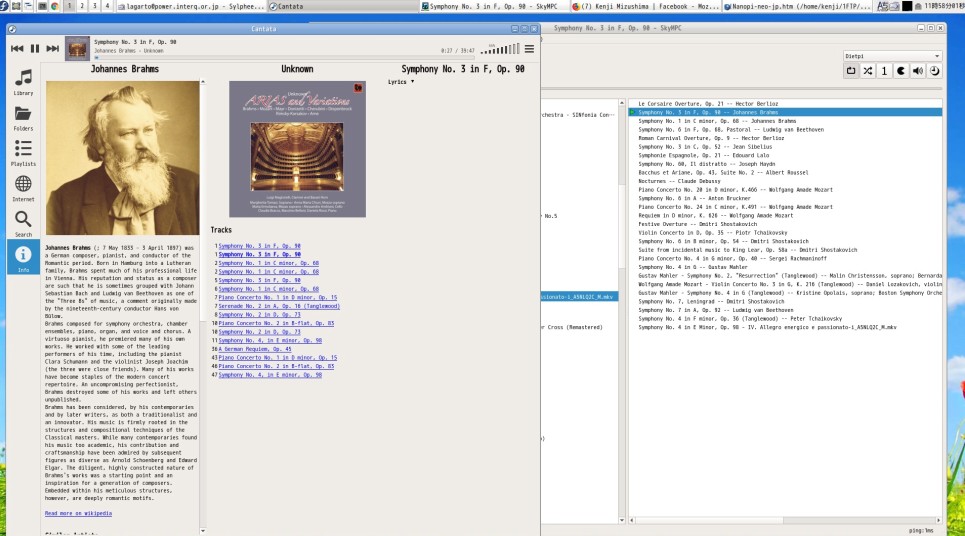Viewport: 965px width, 536px height.
Task: Open Cantata's hamburger main menu
Action: [x=529, y=48]
